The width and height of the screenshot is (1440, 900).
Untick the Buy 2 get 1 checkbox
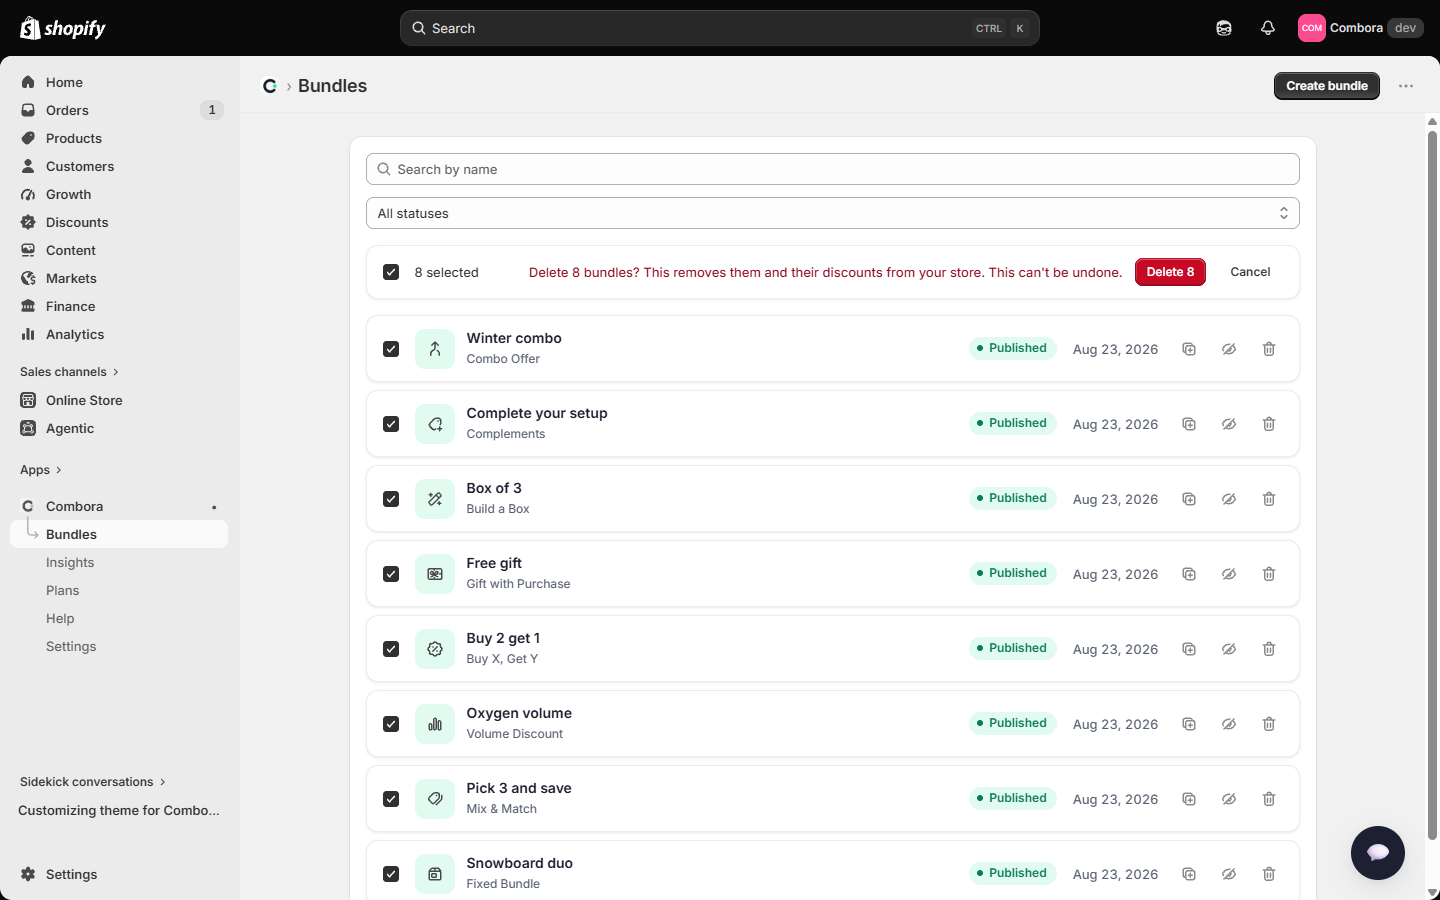391,649
